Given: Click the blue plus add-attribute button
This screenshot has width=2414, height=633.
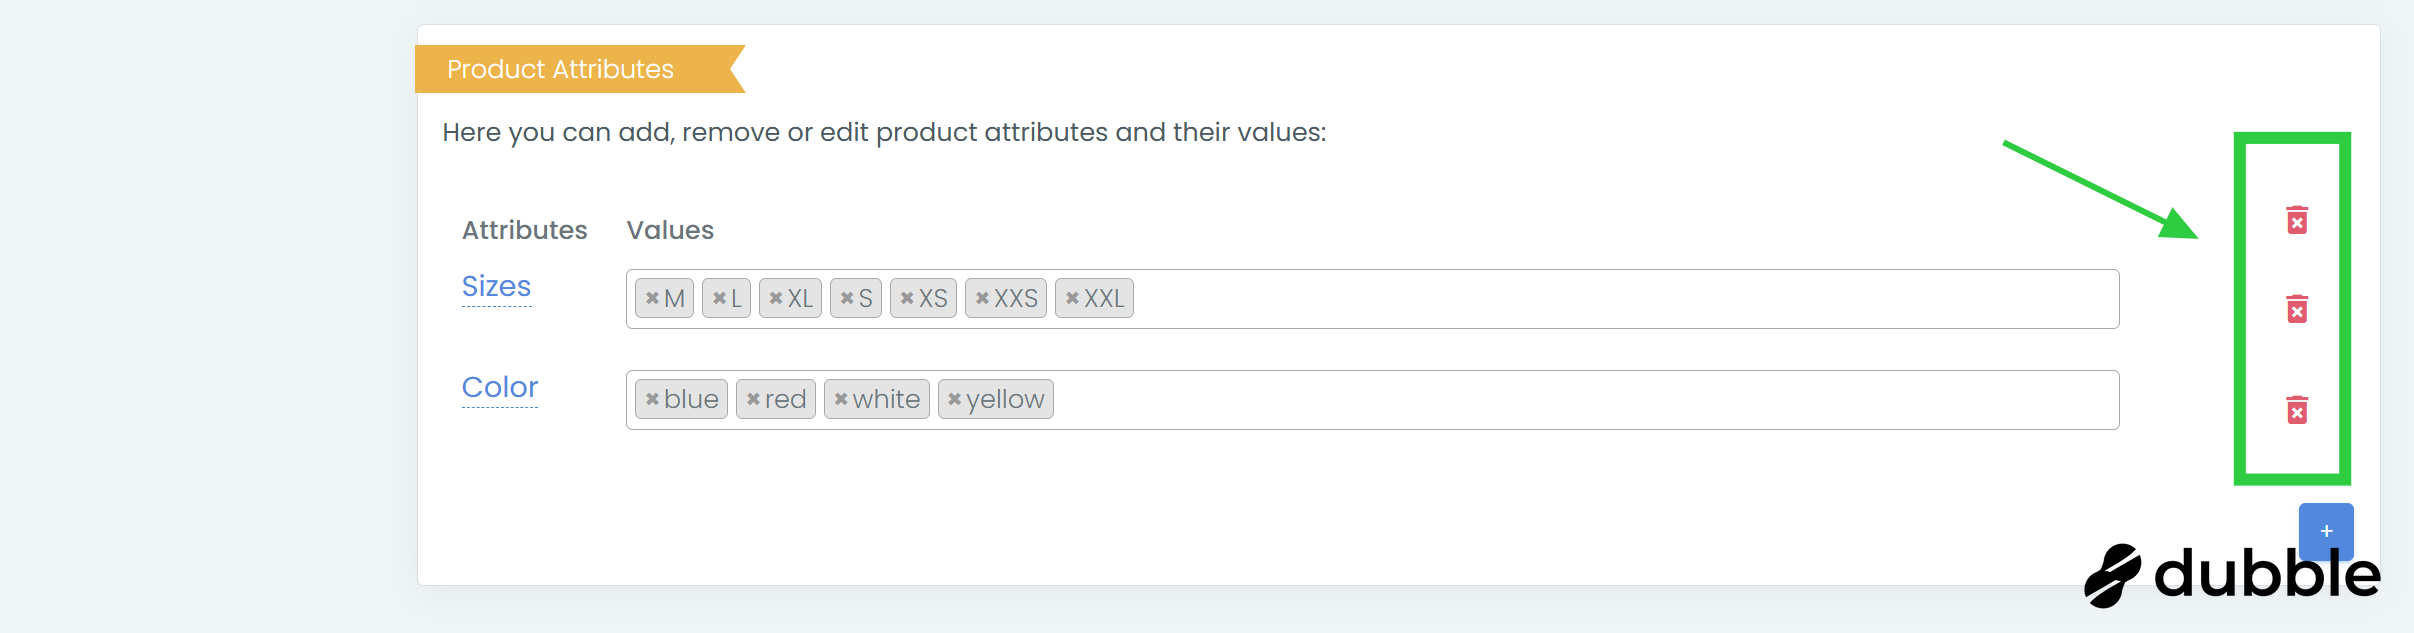Looking at the screenshot, I should tap(2326, 530).
